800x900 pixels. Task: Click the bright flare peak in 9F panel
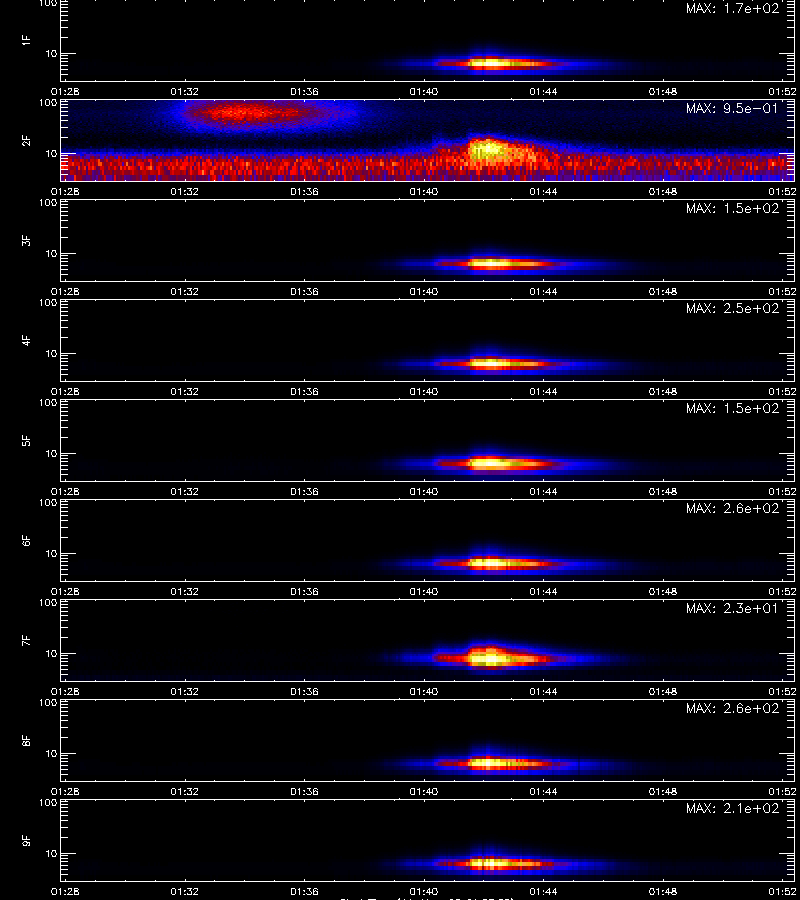click(x=491, y=863)
